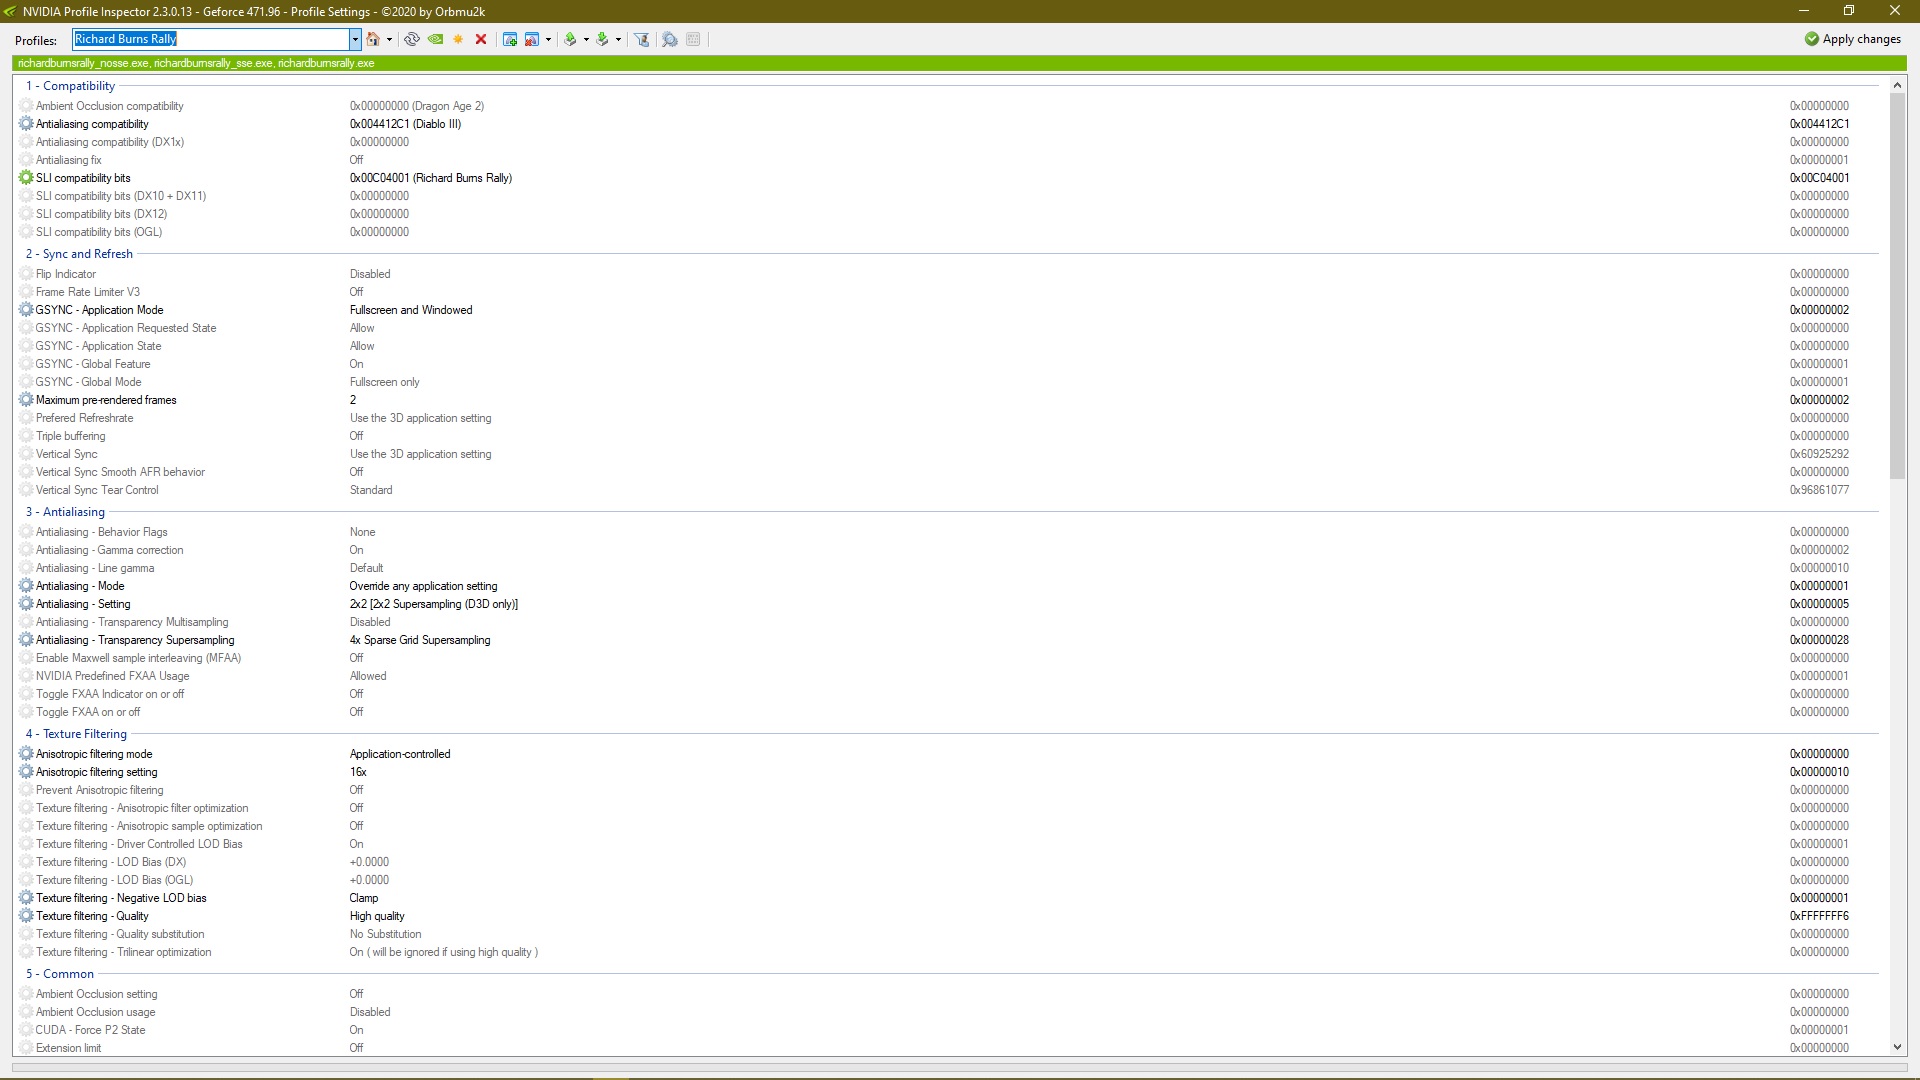The image size is (1920, 1080).
Task: Click the 'High quality' texture filtering value
Action: point(377,916)
